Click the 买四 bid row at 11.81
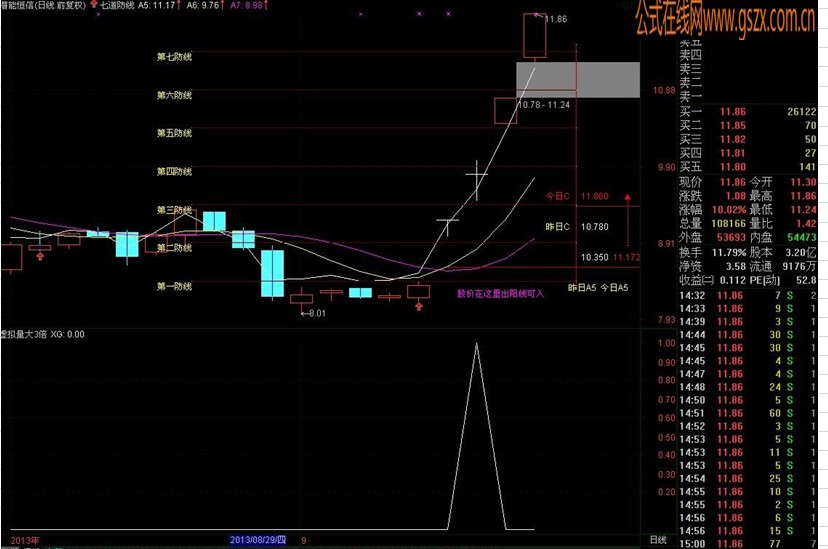Screen dimensions: 828x549 [747, 153]
